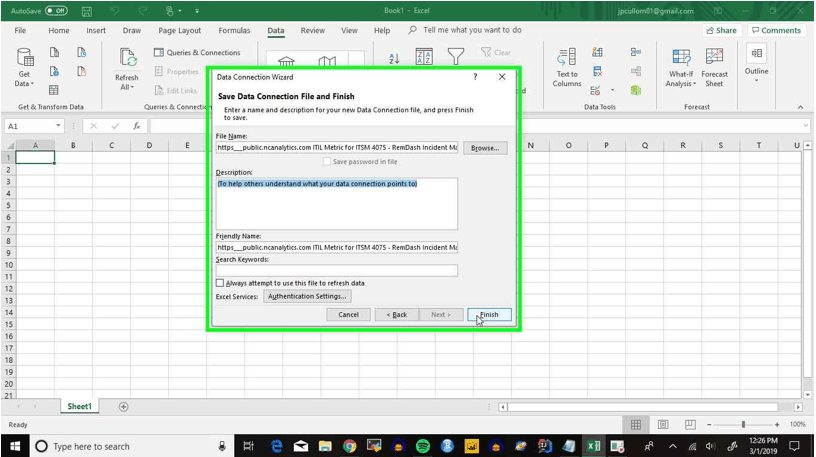The height and width of the screenshot is (457, 816).
Task: Click the Cancel button in wizard
Action: point(348,314)
